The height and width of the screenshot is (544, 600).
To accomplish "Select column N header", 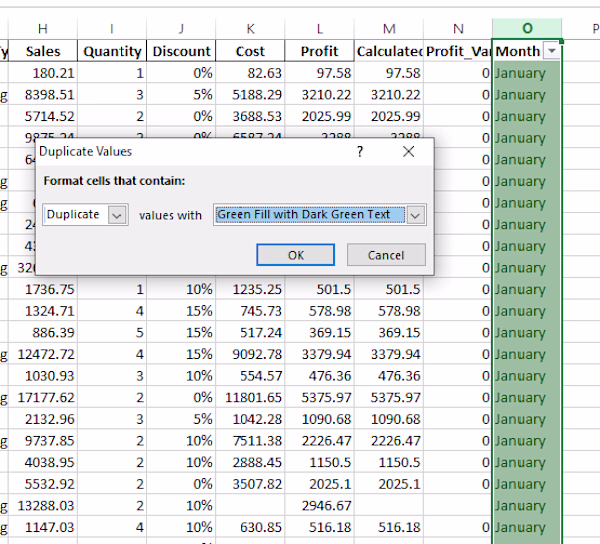I will tap(458, 29).
